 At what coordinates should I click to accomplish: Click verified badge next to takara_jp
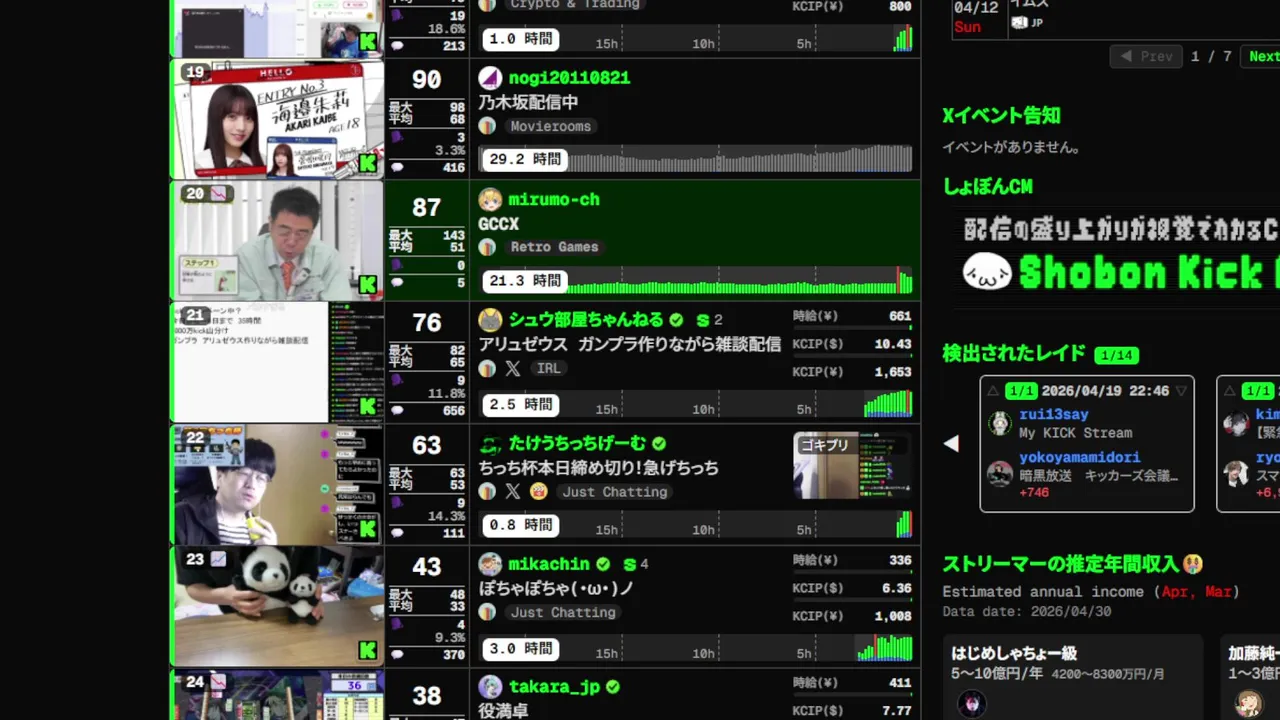click(x=613, y=687)
